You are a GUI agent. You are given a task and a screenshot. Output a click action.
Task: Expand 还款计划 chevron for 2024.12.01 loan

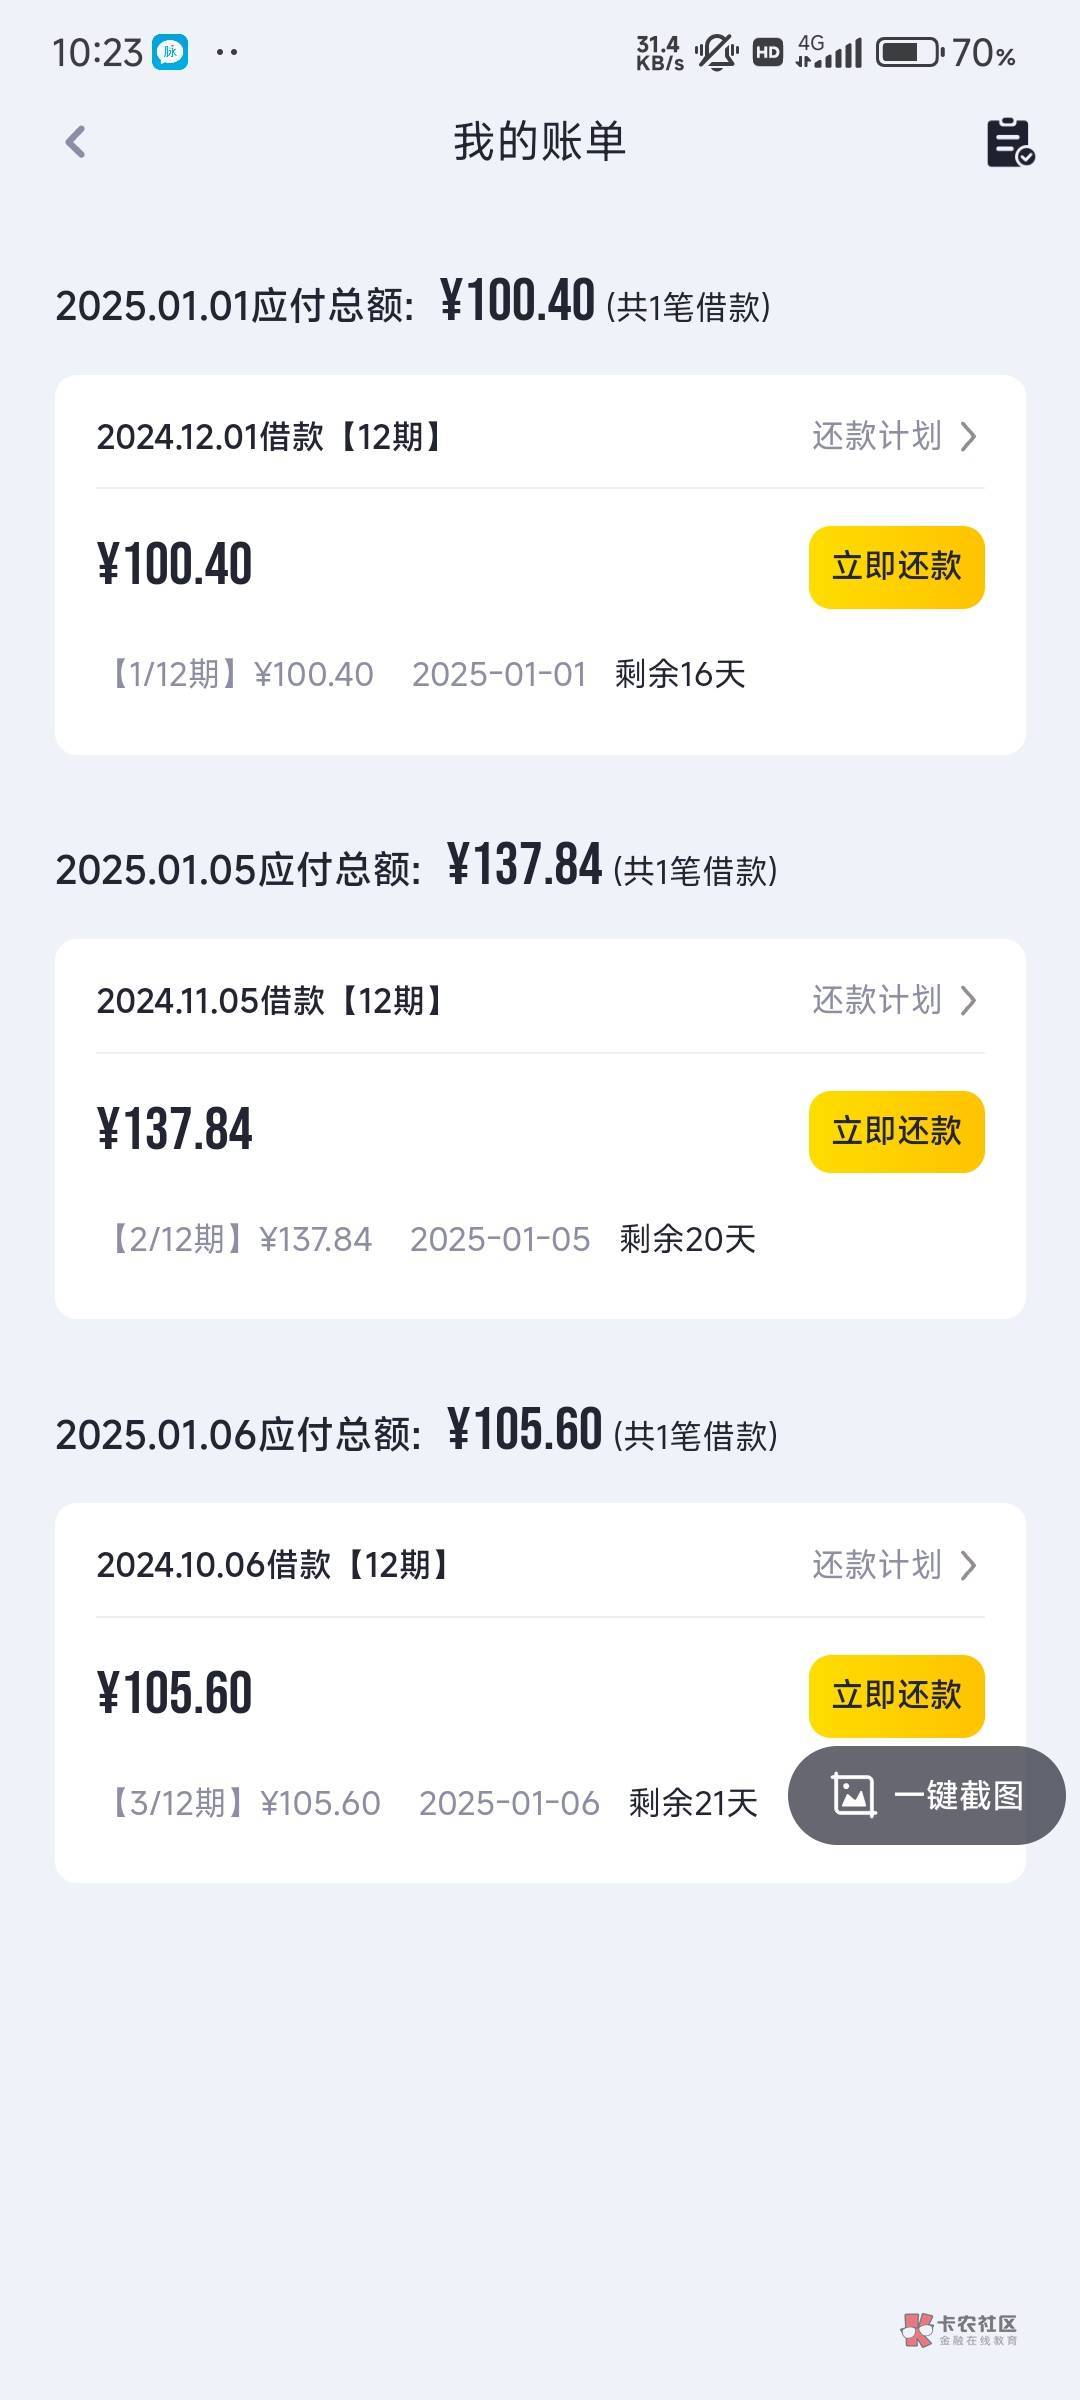pyautogui.click(x=968, y=436)
